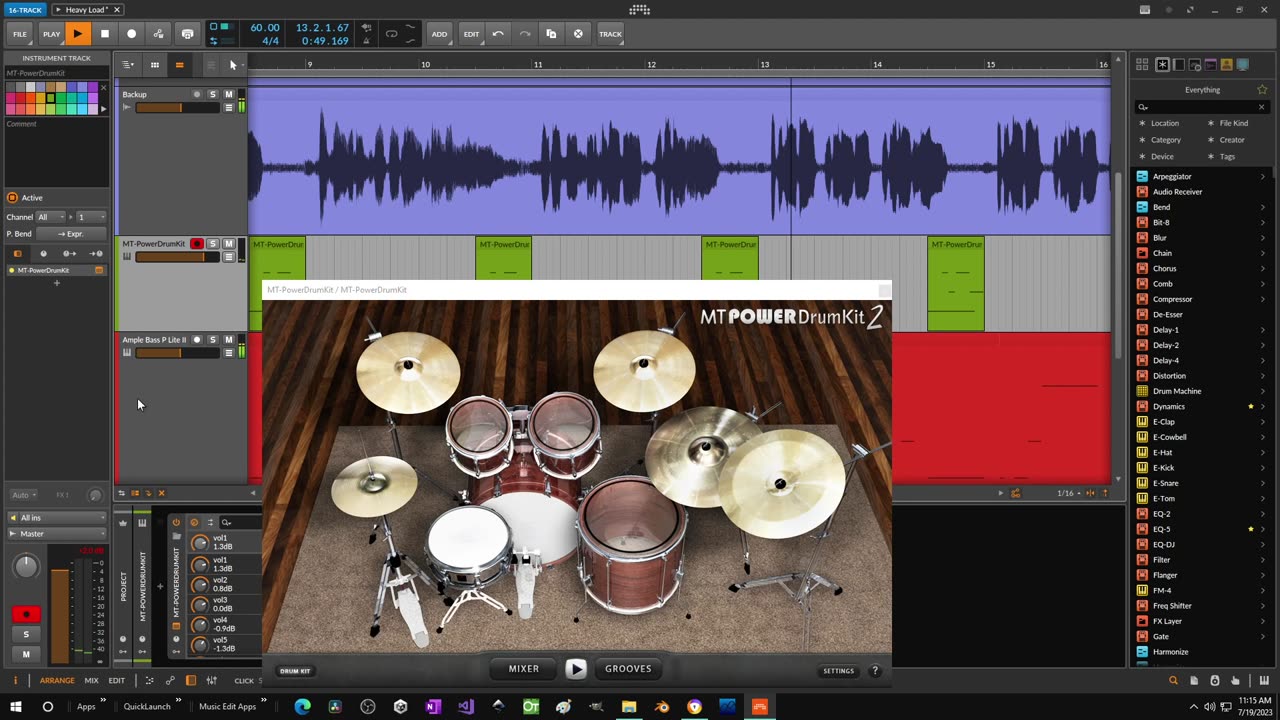
Task: Open the FILE menu
Action: [x=19, y=34]
